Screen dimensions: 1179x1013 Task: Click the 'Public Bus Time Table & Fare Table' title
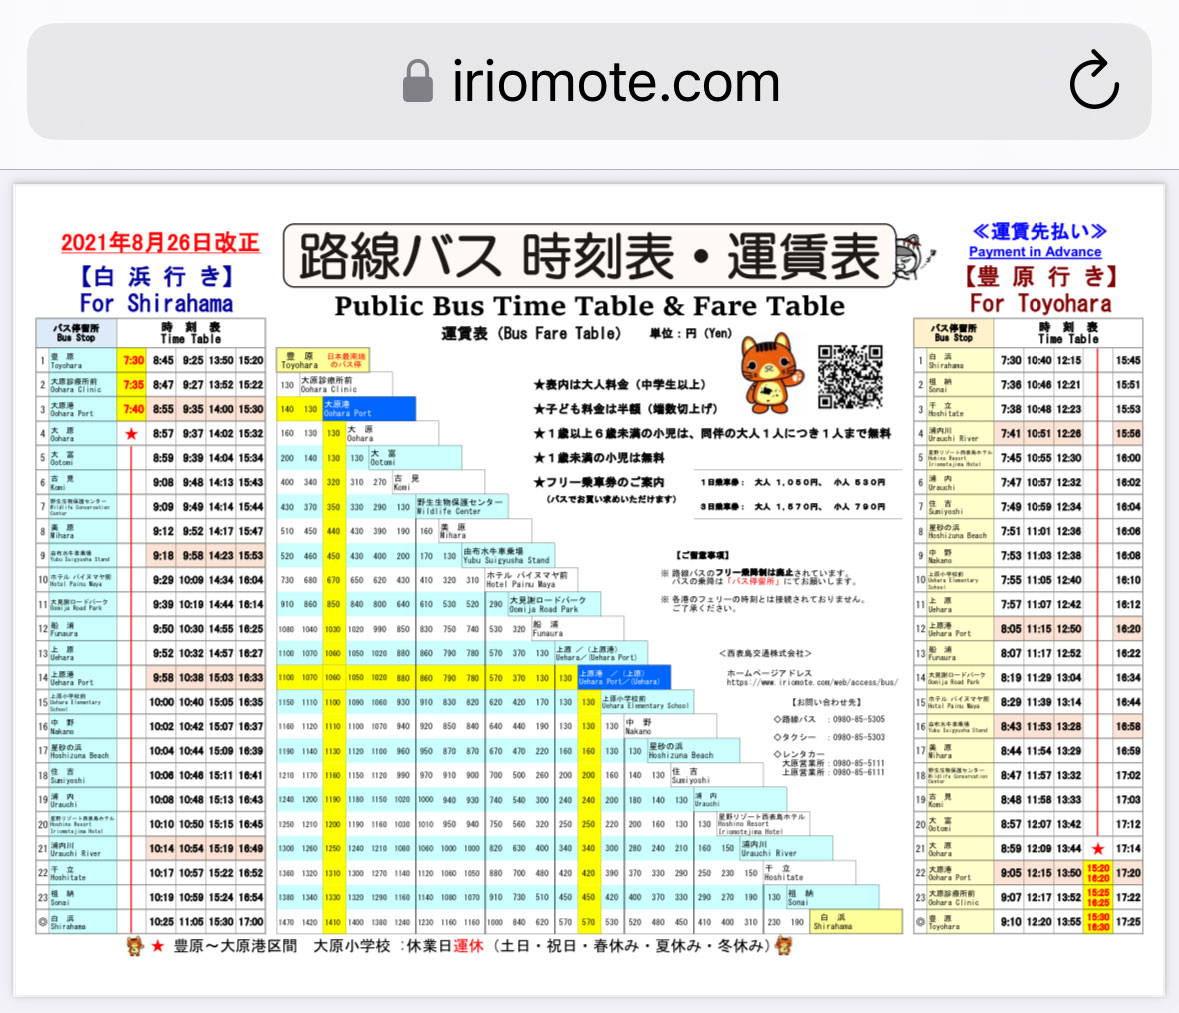(x=589, y=306)
